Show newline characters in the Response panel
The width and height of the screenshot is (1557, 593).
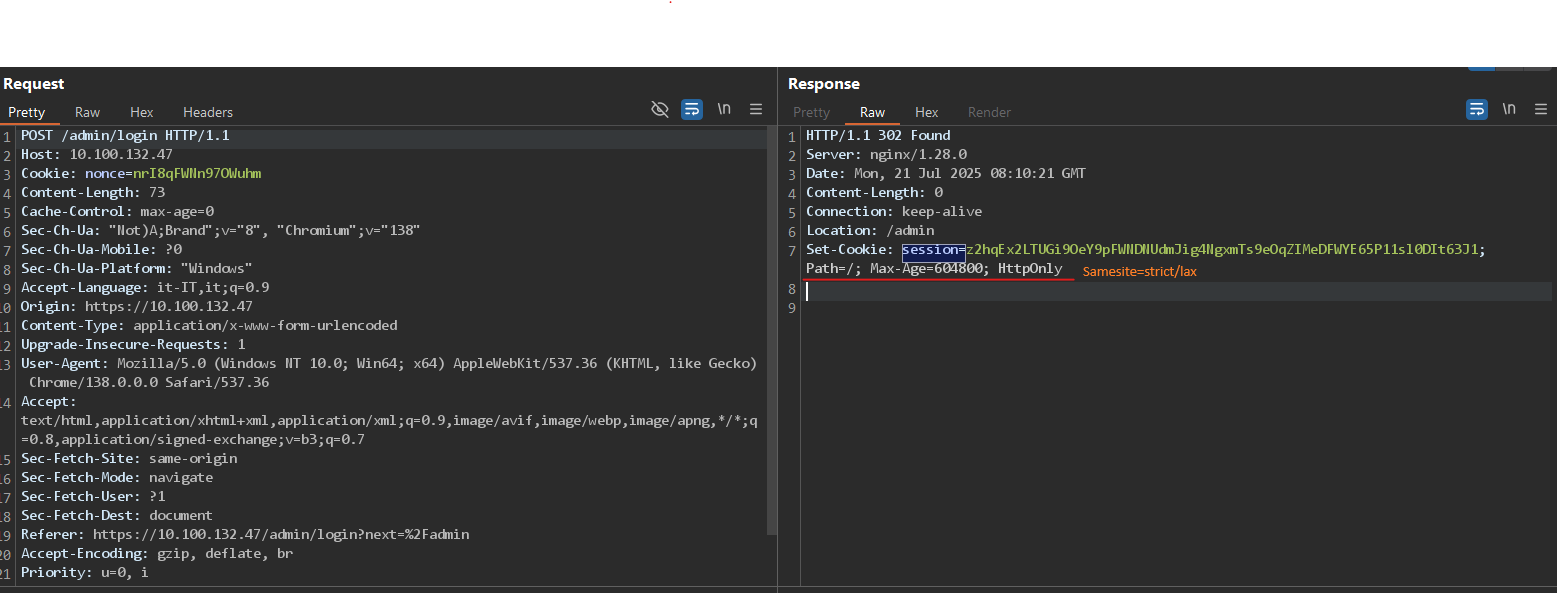coord(1509,110)
